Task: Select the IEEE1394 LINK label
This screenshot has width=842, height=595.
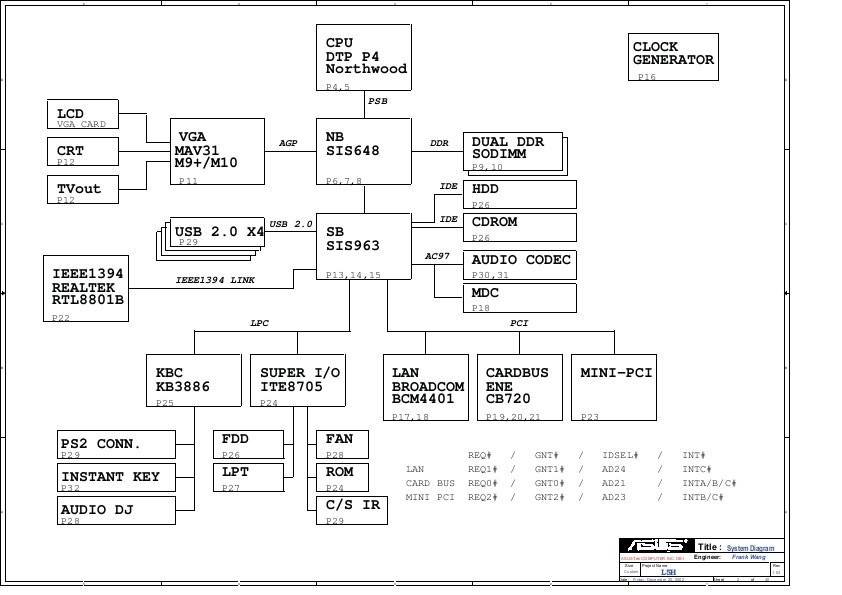Action: (x=215, y=280)
